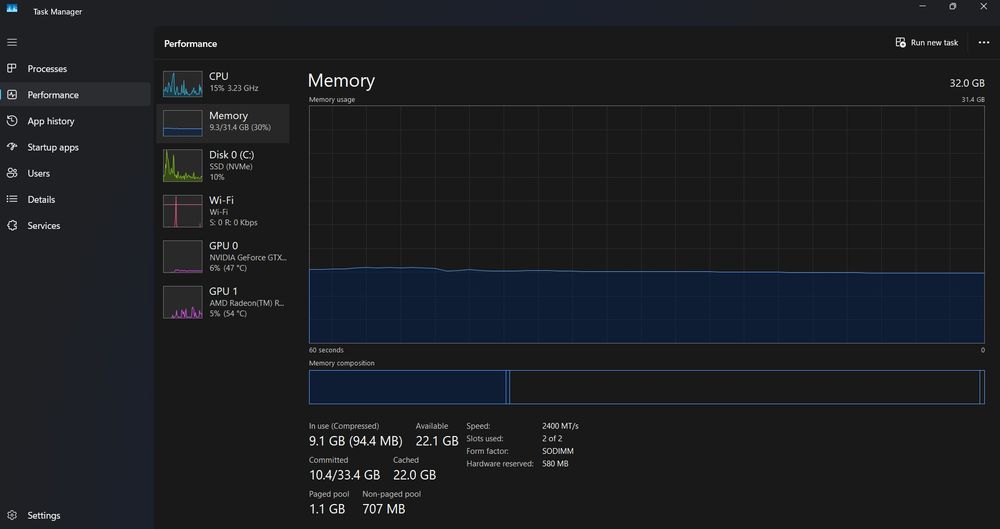Screen dimensions: 1000x529
Task: Click the '22.1 GB' available value
Action: click(437, 440)
